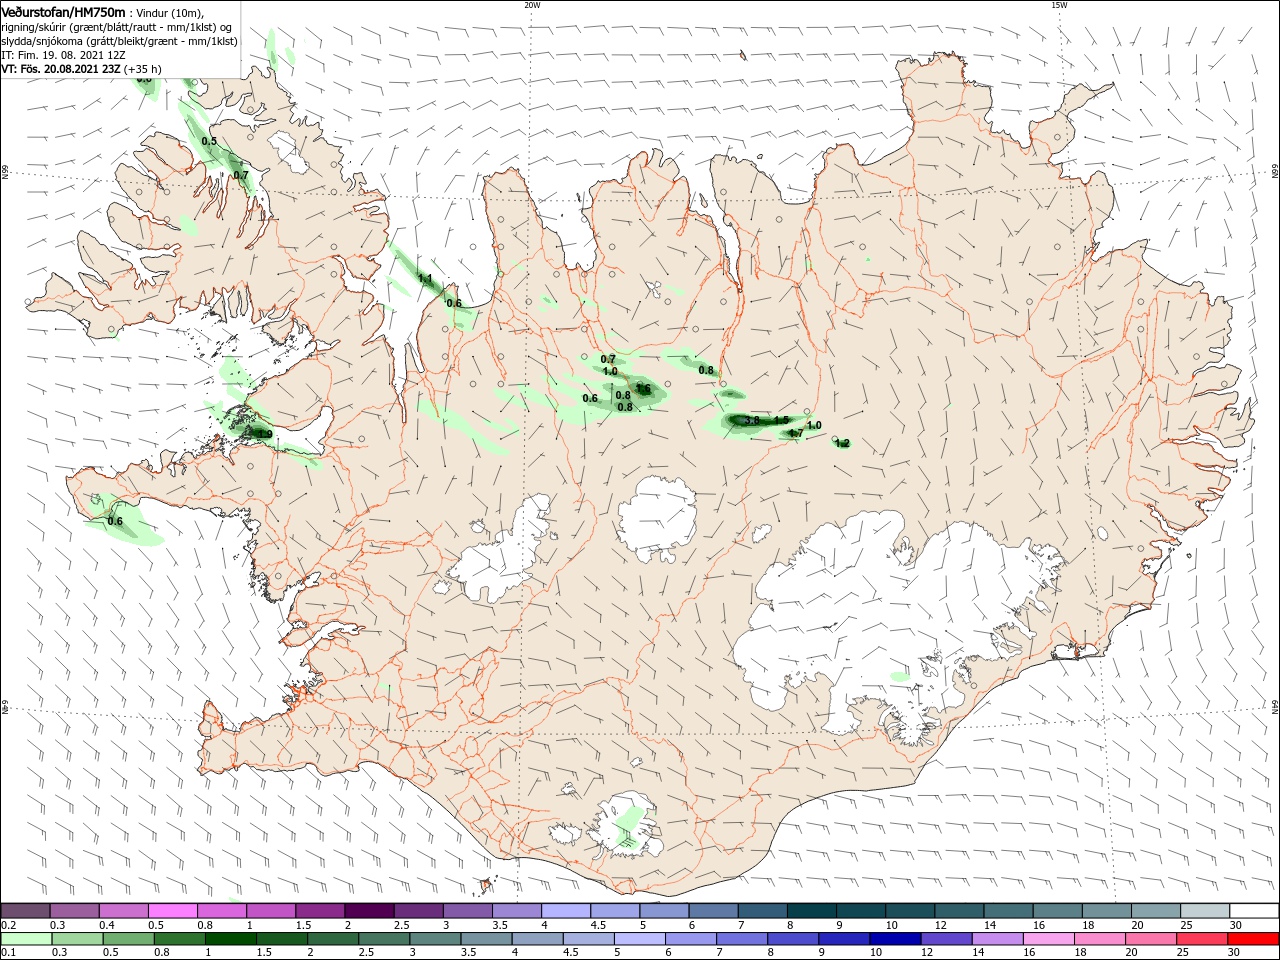Click the 'IT: Fim. 19. 08. 2021 12Z' line
Viewport: 1280px width, 960px height.
[x=63, y=55]
